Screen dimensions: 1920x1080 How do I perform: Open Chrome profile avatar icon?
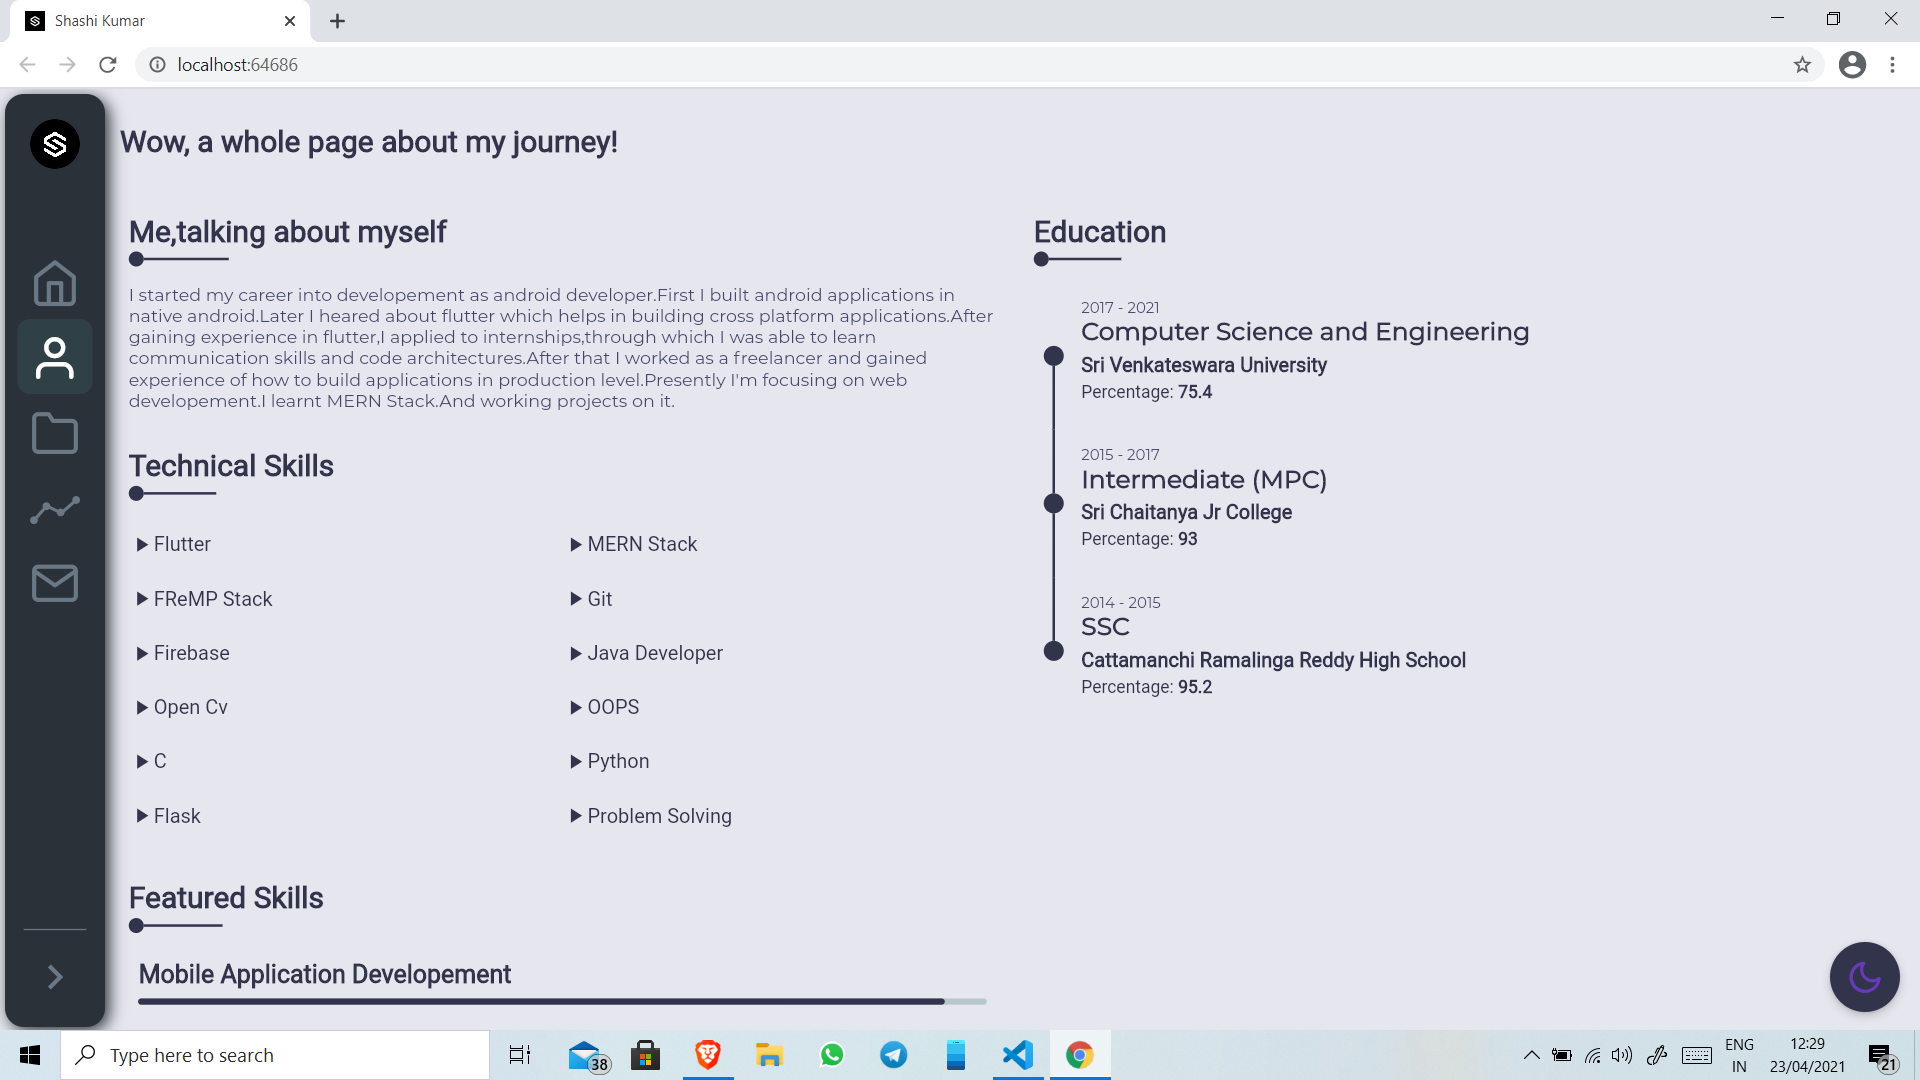1852,65
